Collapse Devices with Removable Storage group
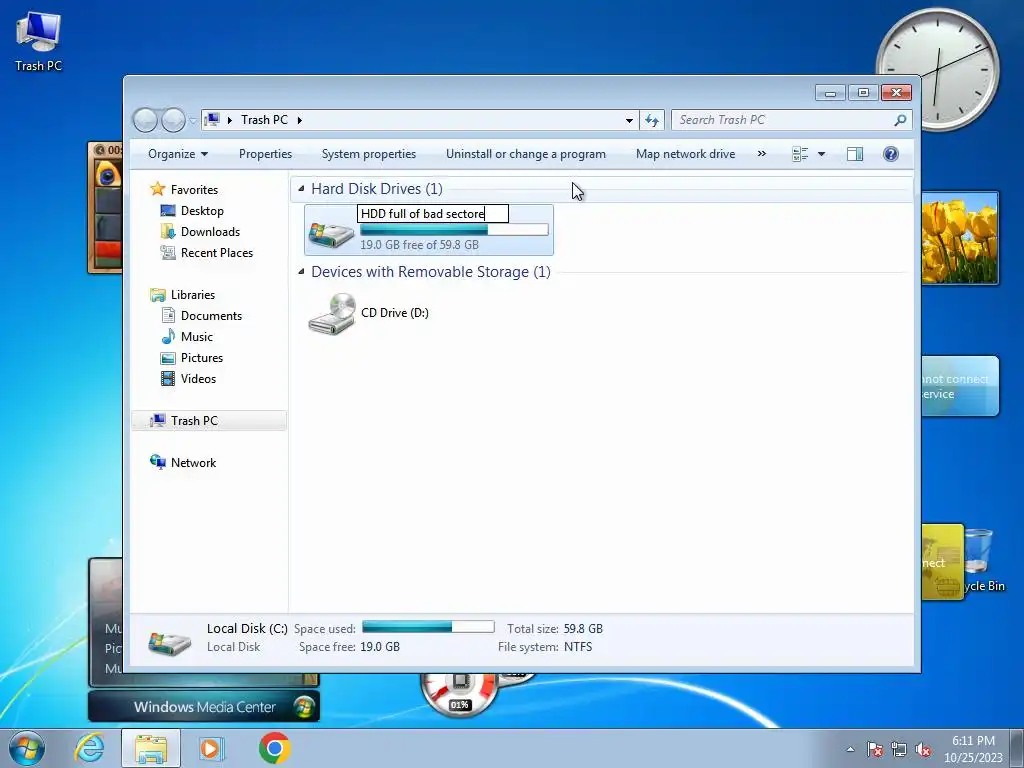1024x768 pixels. pos(301,272)
